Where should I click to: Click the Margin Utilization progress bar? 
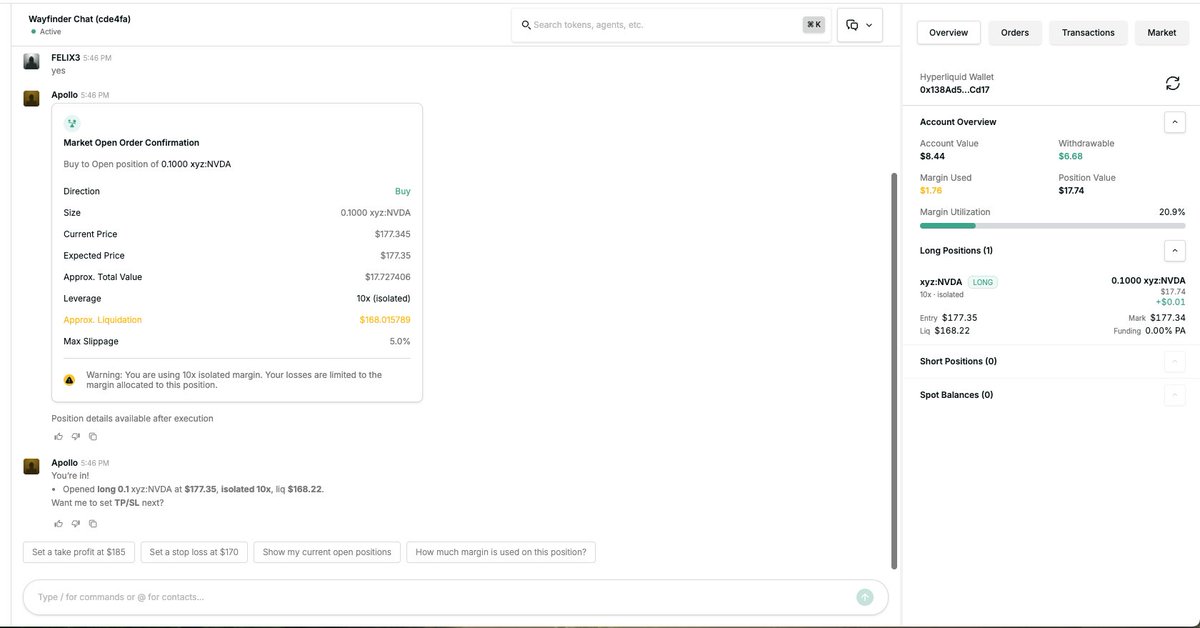[x=1052, y=226]
